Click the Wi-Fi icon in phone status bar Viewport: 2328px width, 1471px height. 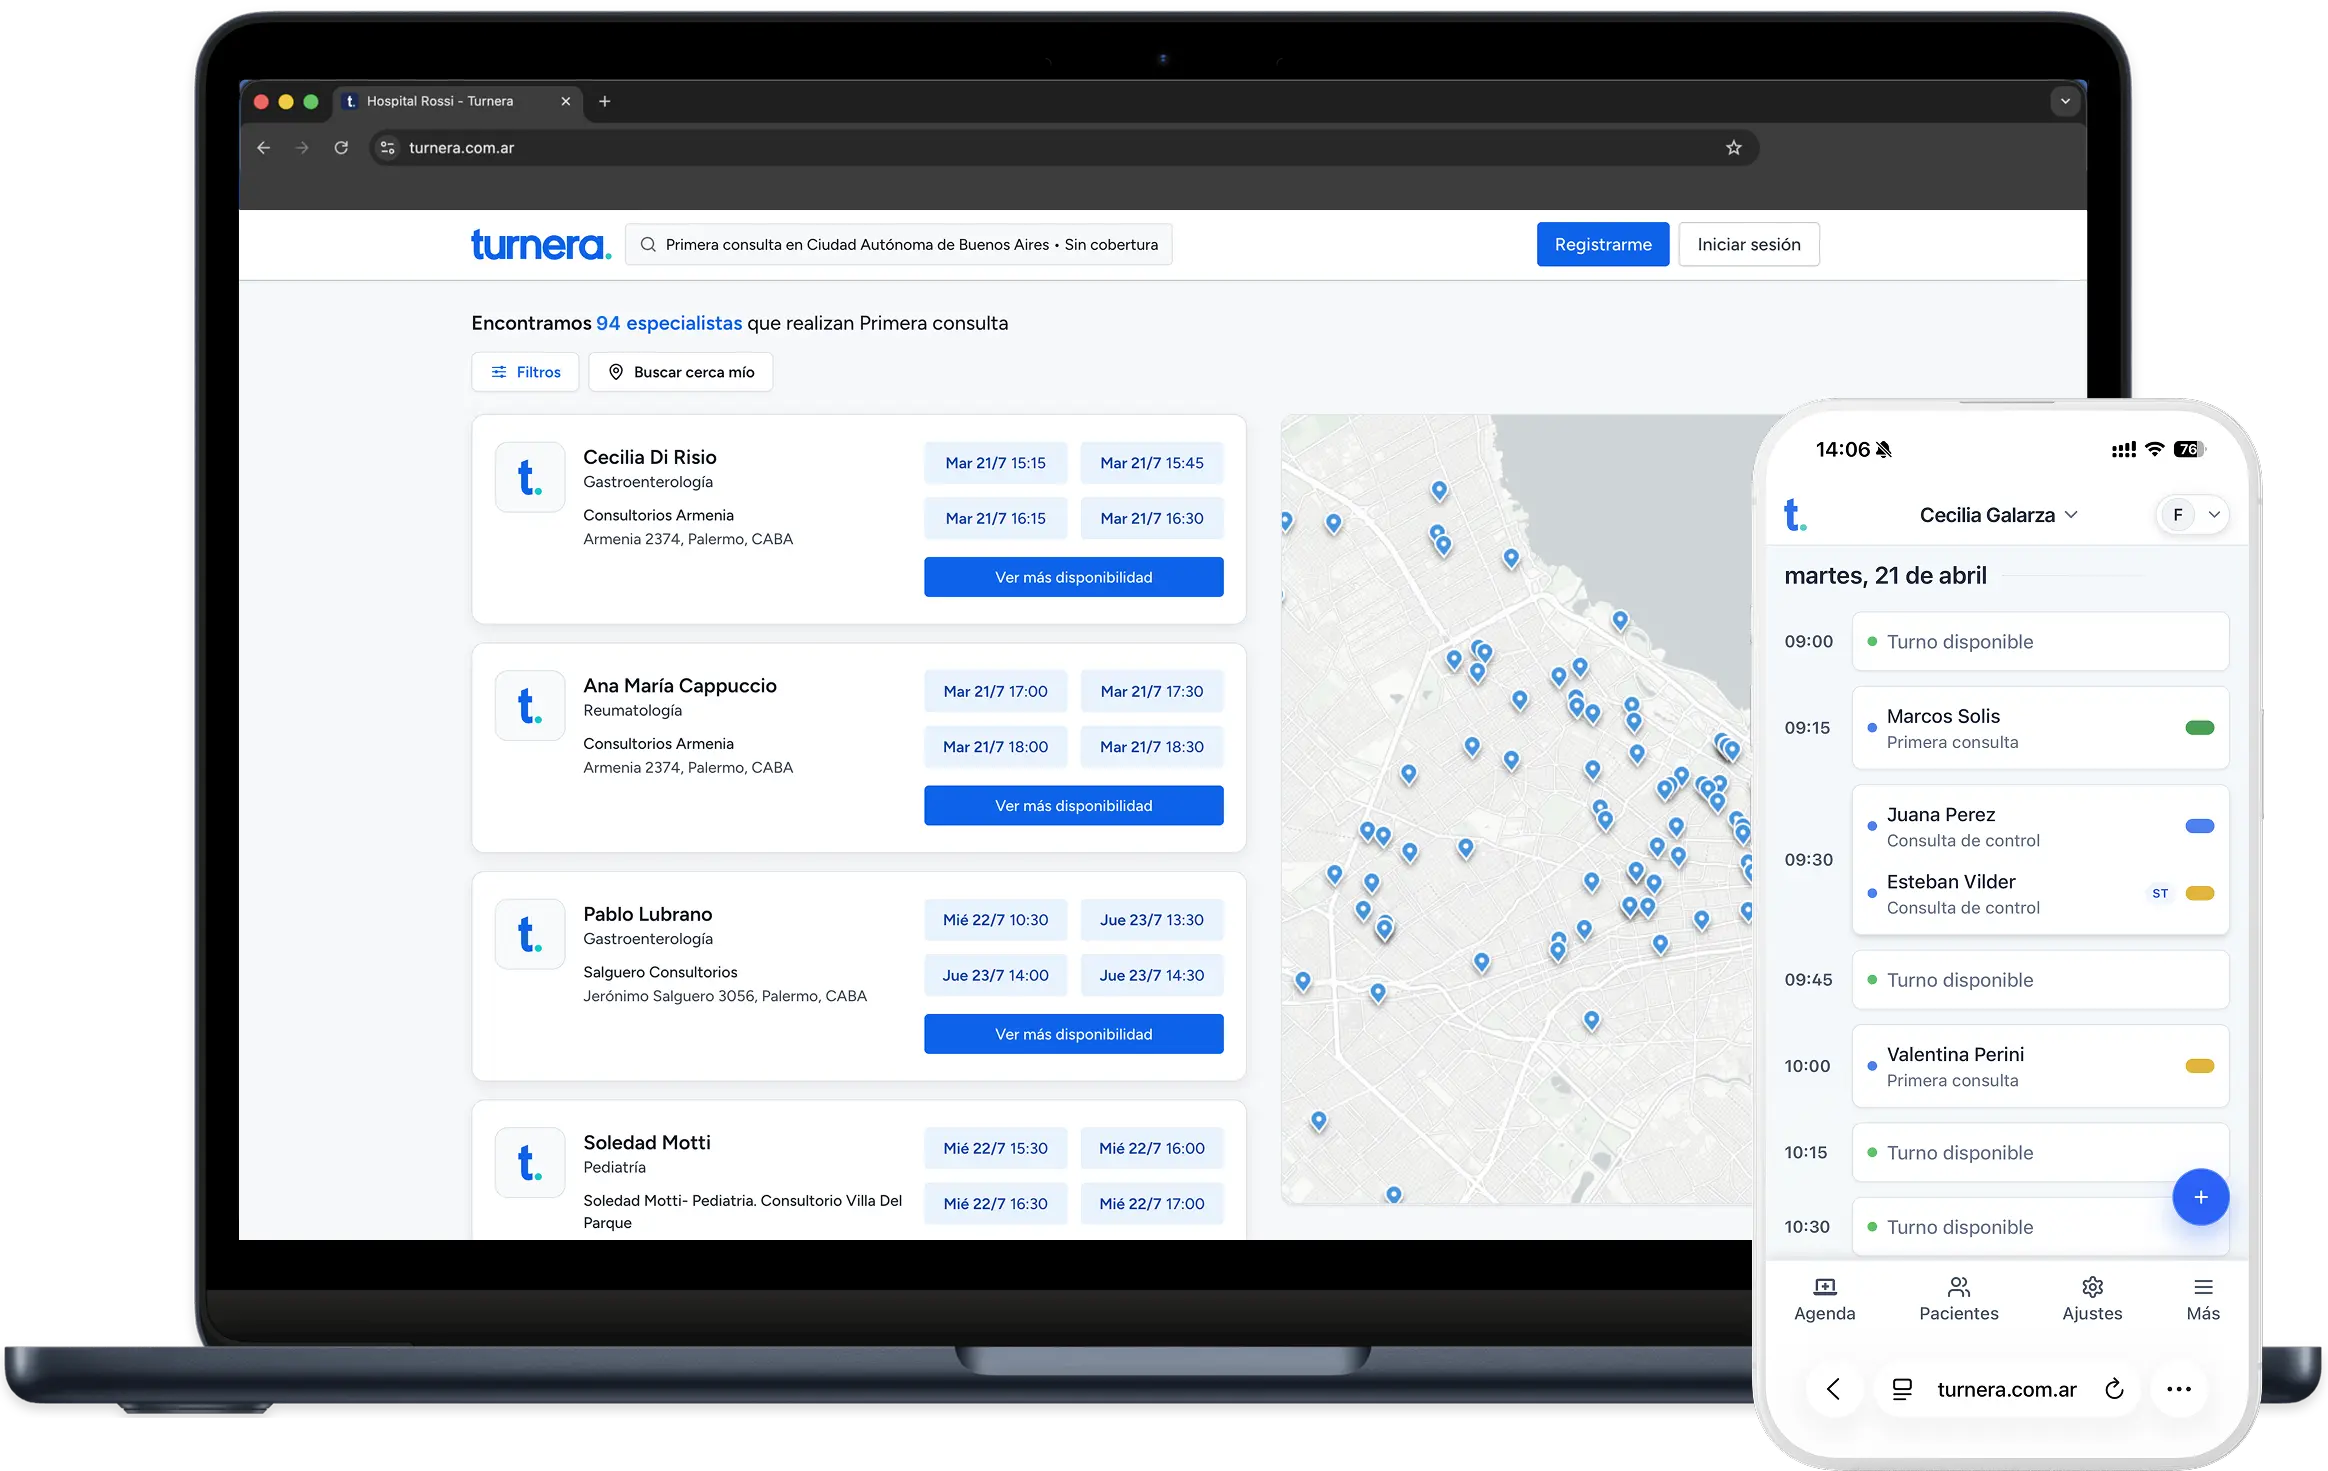[2155, 449]
